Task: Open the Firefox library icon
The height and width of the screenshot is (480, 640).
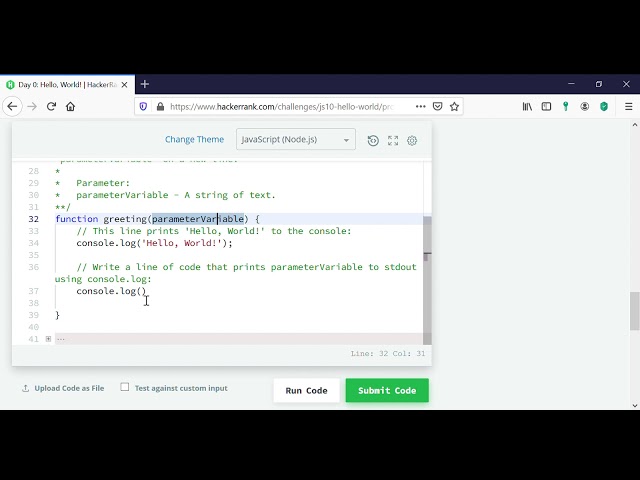Action: click(527, 107)
